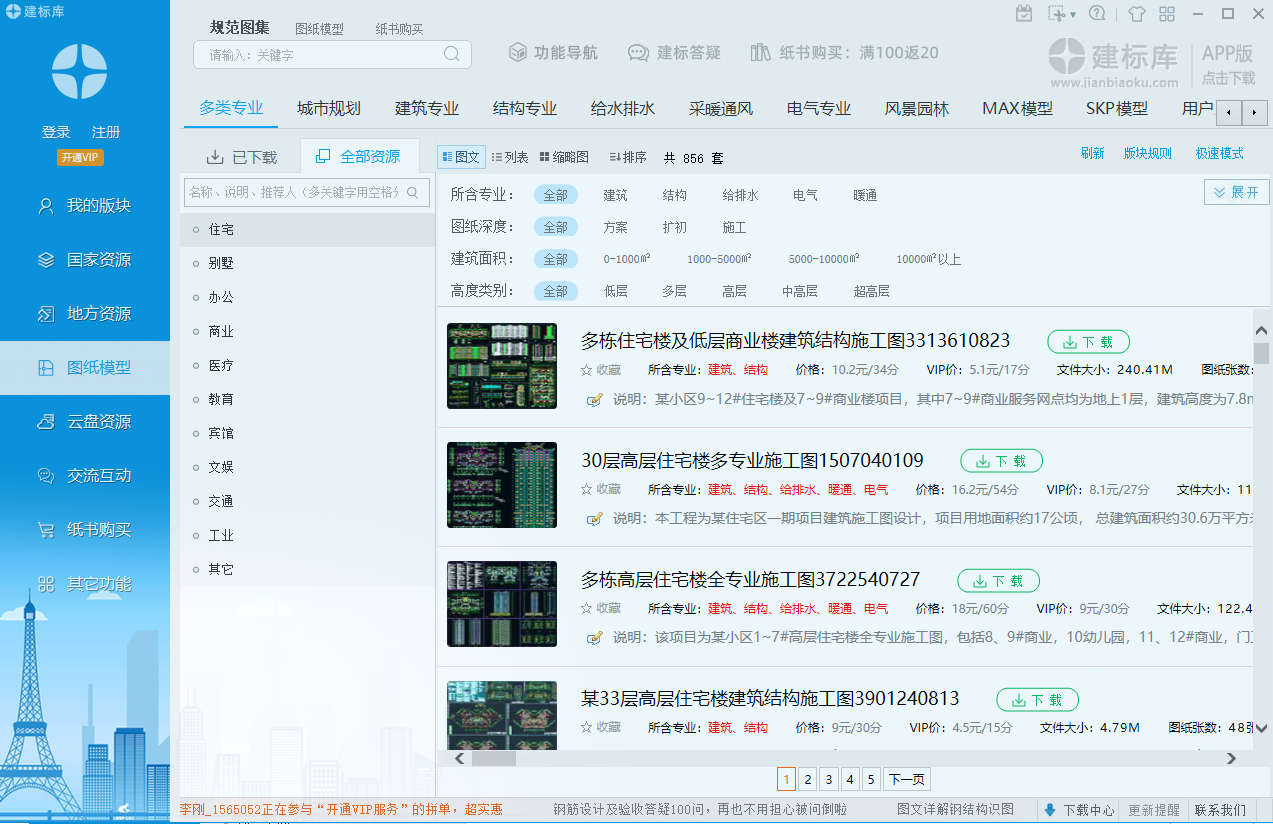Switch to 缩略图 thumbnail view

[x=564, y=157]
